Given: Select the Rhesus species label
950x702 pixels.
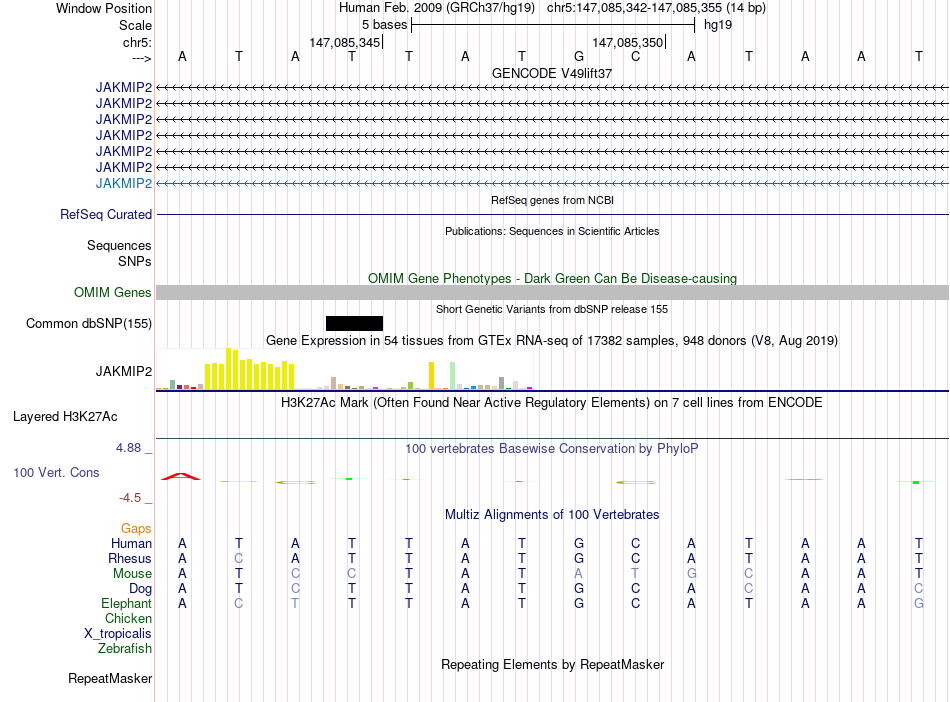Looking at the screenshot, I should tap(130, 558).
